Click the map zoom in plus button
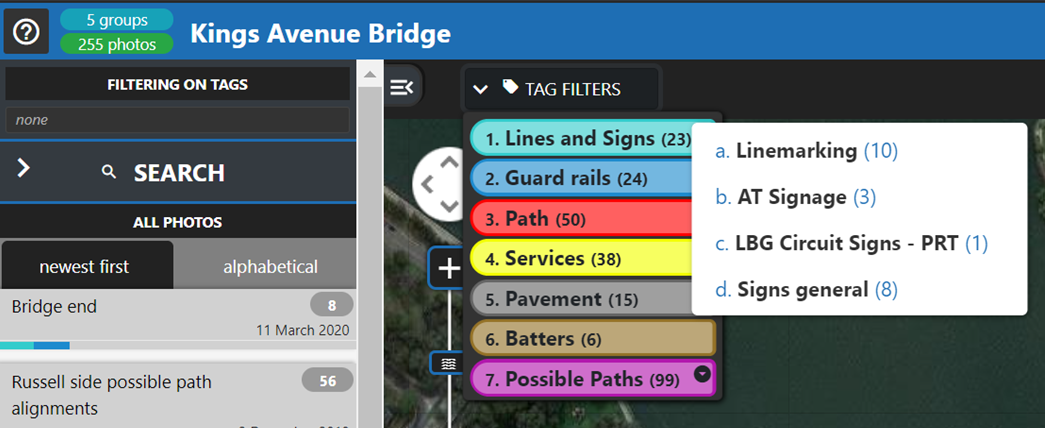The height and width of the screenshot is (428, 1045). click(449, 267)
